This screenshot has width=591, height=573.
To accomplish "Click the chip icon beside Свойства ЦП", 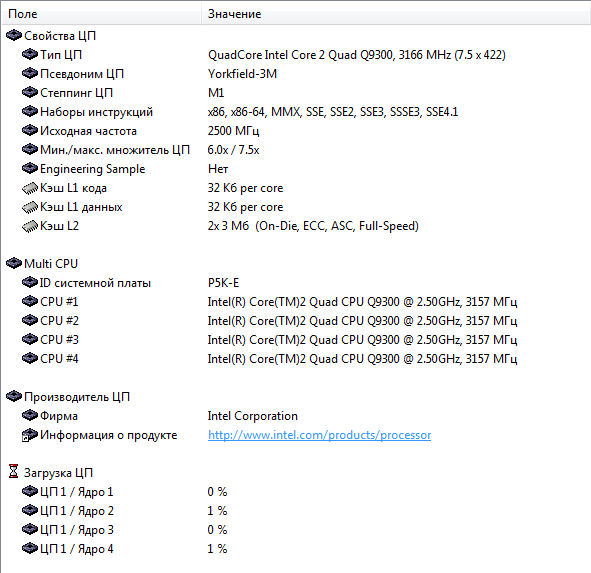I will click(x=14, y=35).
